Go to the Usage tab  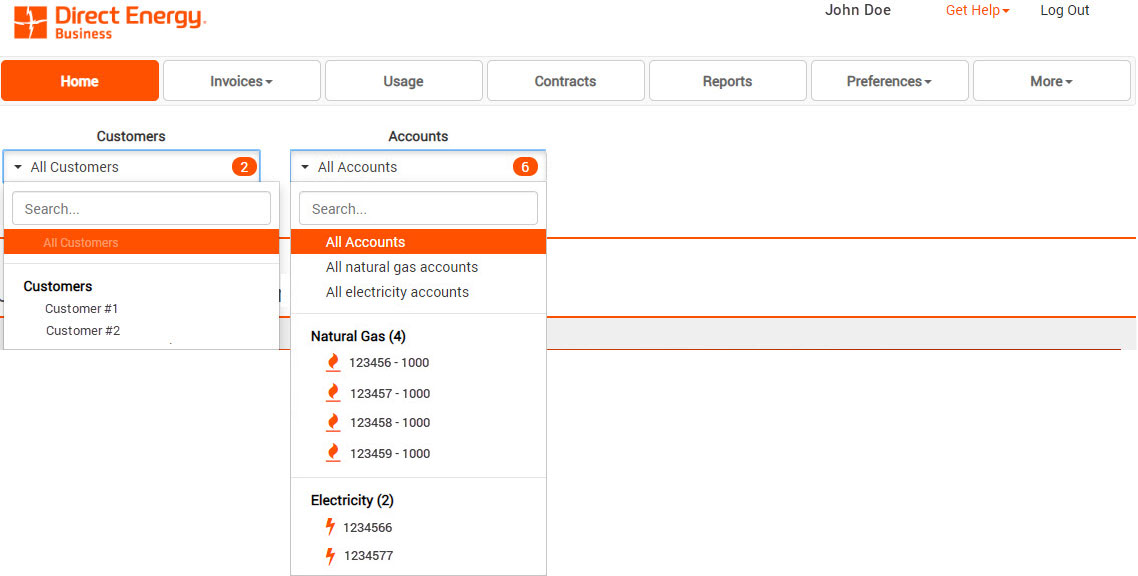click(x=404, y=81)
